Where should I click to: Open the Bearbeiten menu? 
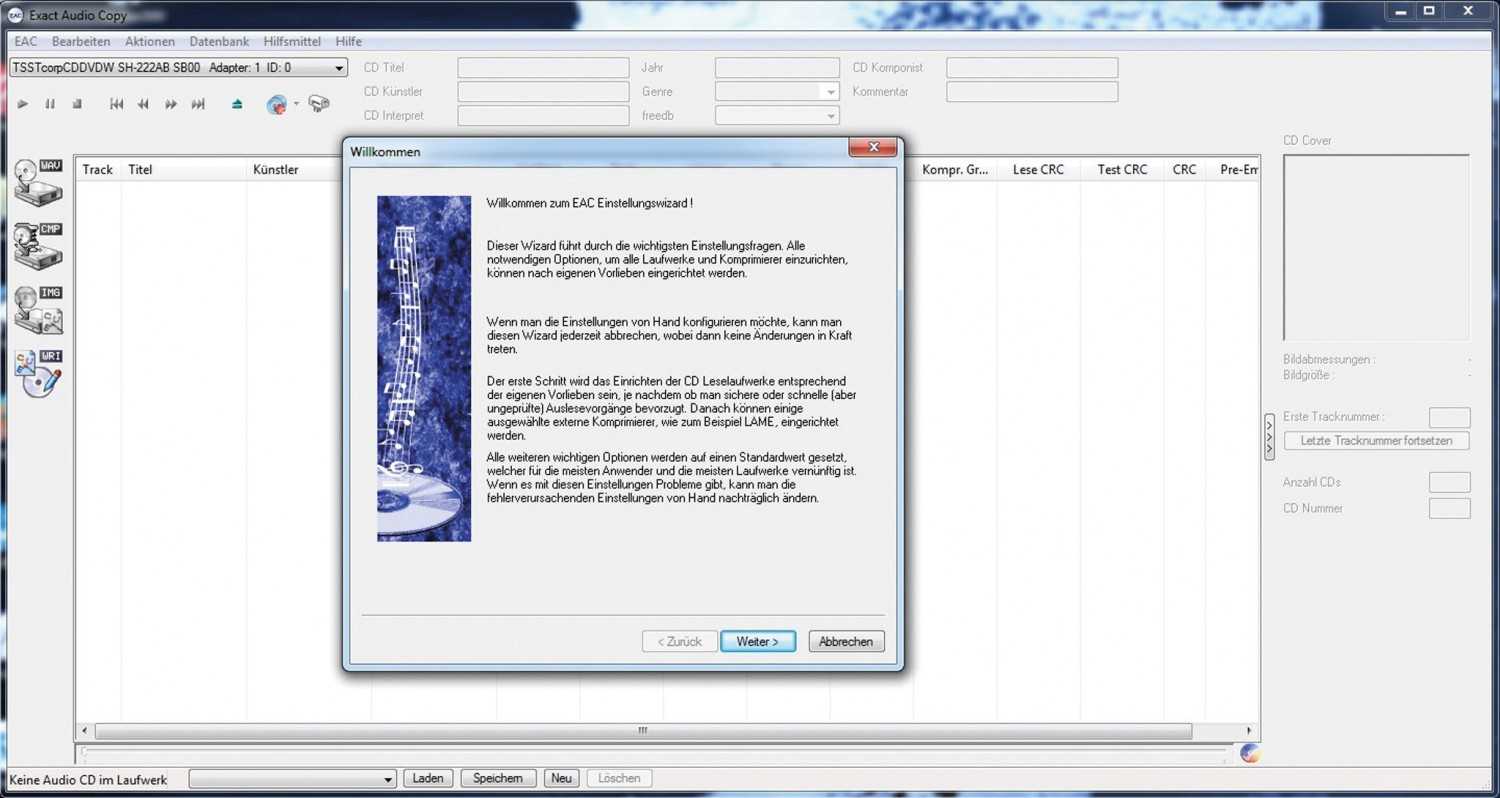81,42
